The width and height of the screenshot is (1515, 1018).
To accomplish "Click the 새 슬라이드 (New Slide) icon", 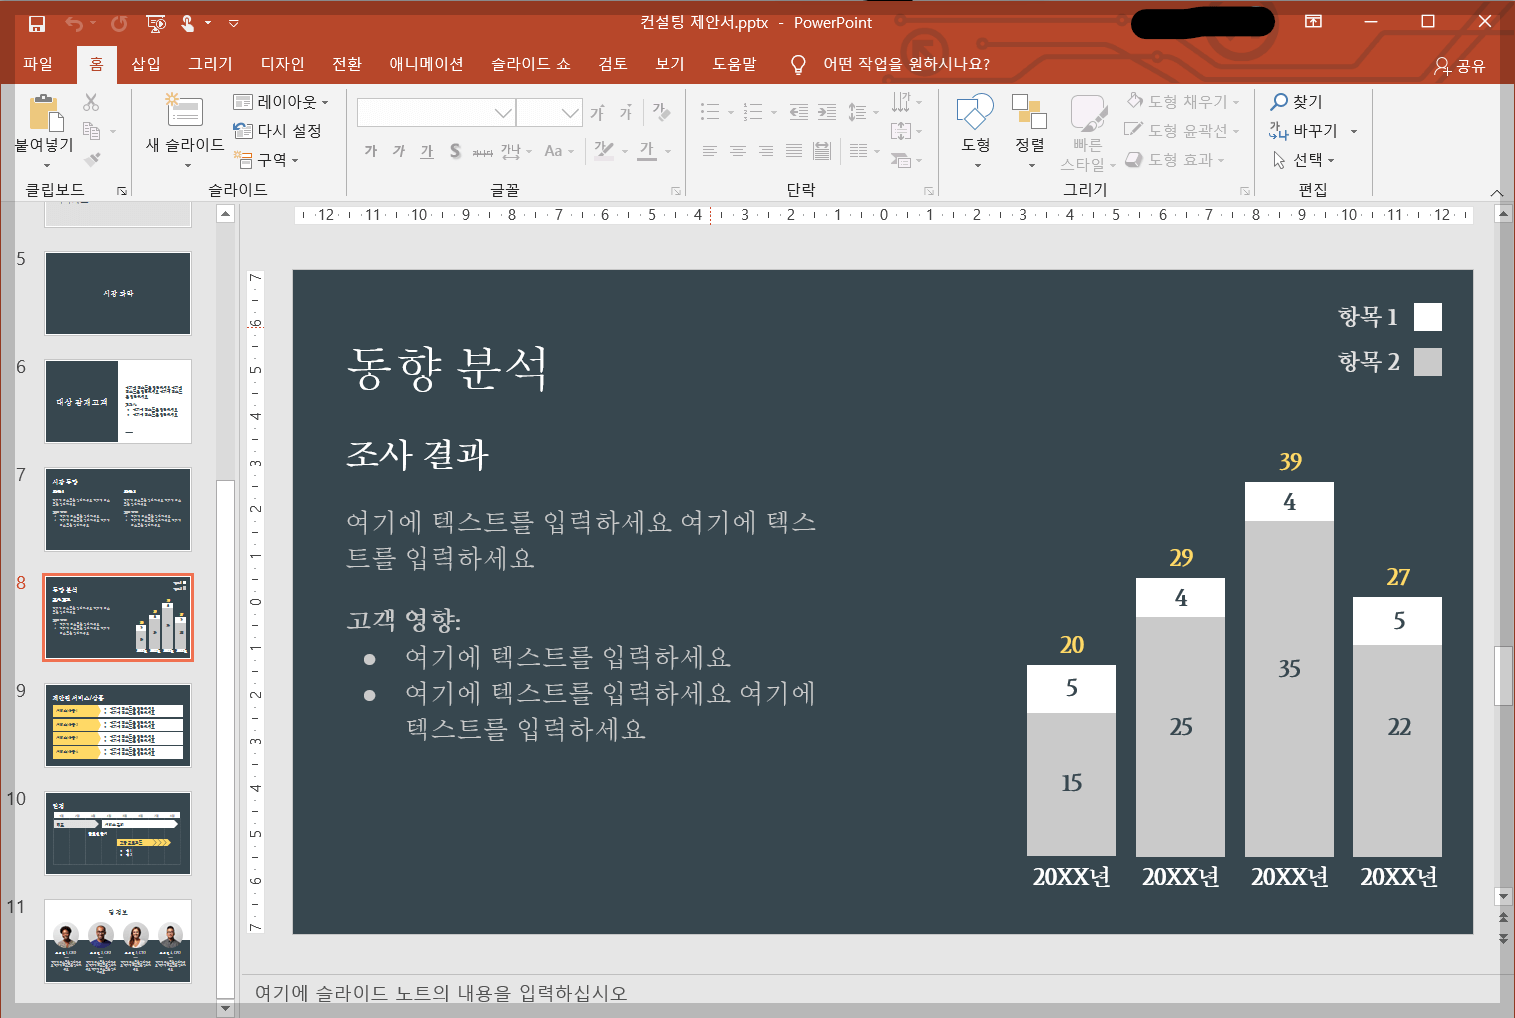I will (x=184, y=112).
